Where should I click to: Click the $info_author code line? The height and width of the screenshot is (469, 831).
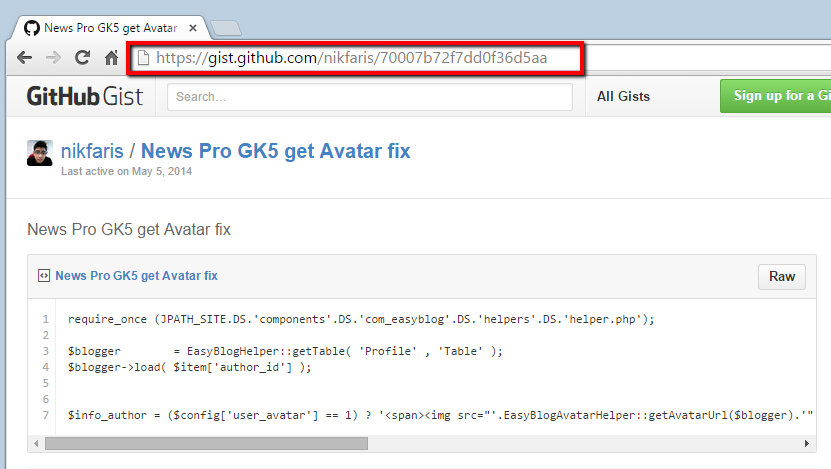[x=440, y=415]
